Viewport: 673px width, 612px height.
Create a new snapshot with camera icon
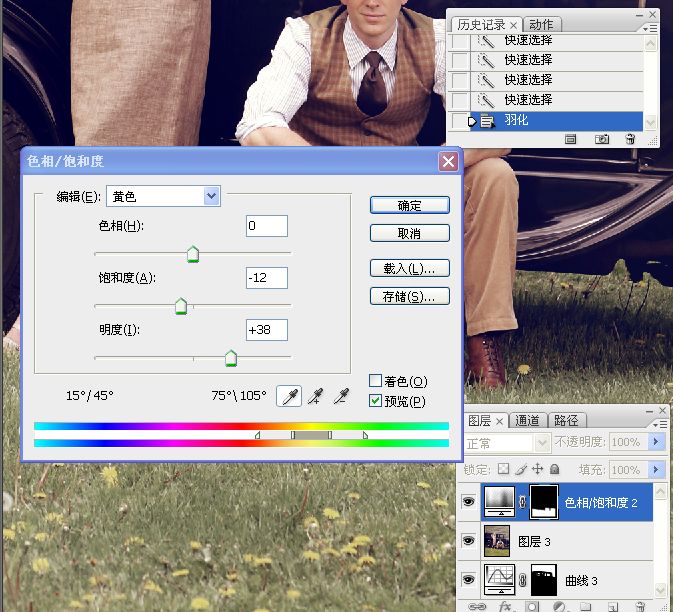click(x=602, y=139)
